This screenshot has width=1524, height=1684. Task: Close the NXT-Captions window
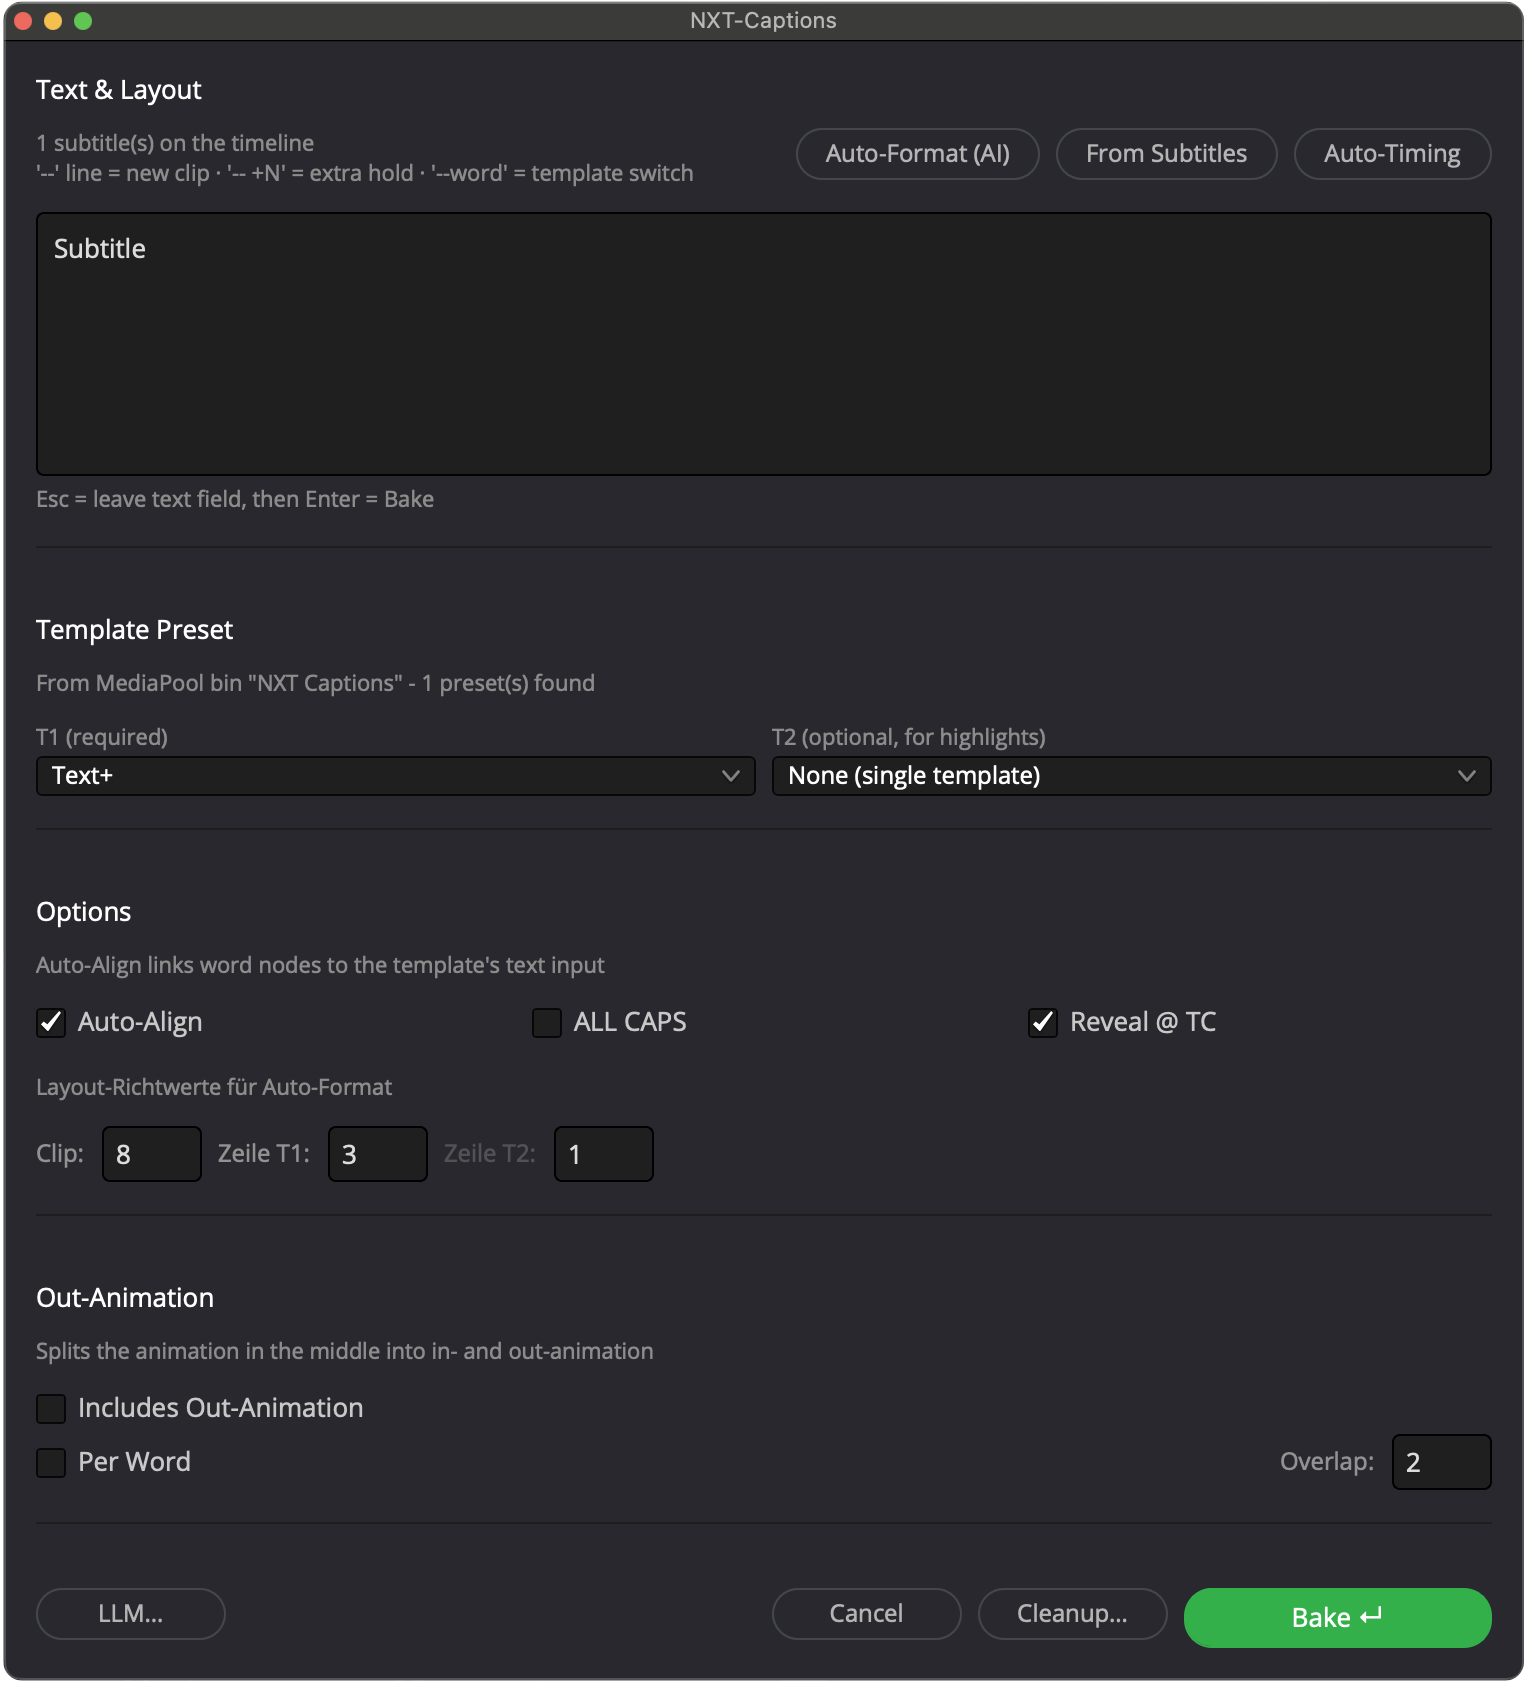pos(23,21)
